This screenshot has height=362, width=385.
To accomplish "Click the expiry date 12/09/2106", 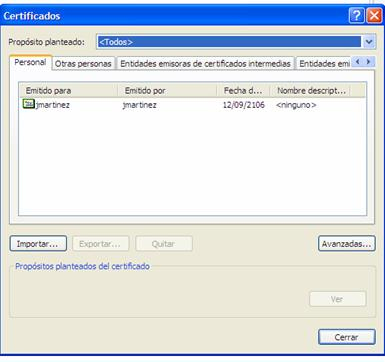I will pyautogui.click(x=244, y=105).
